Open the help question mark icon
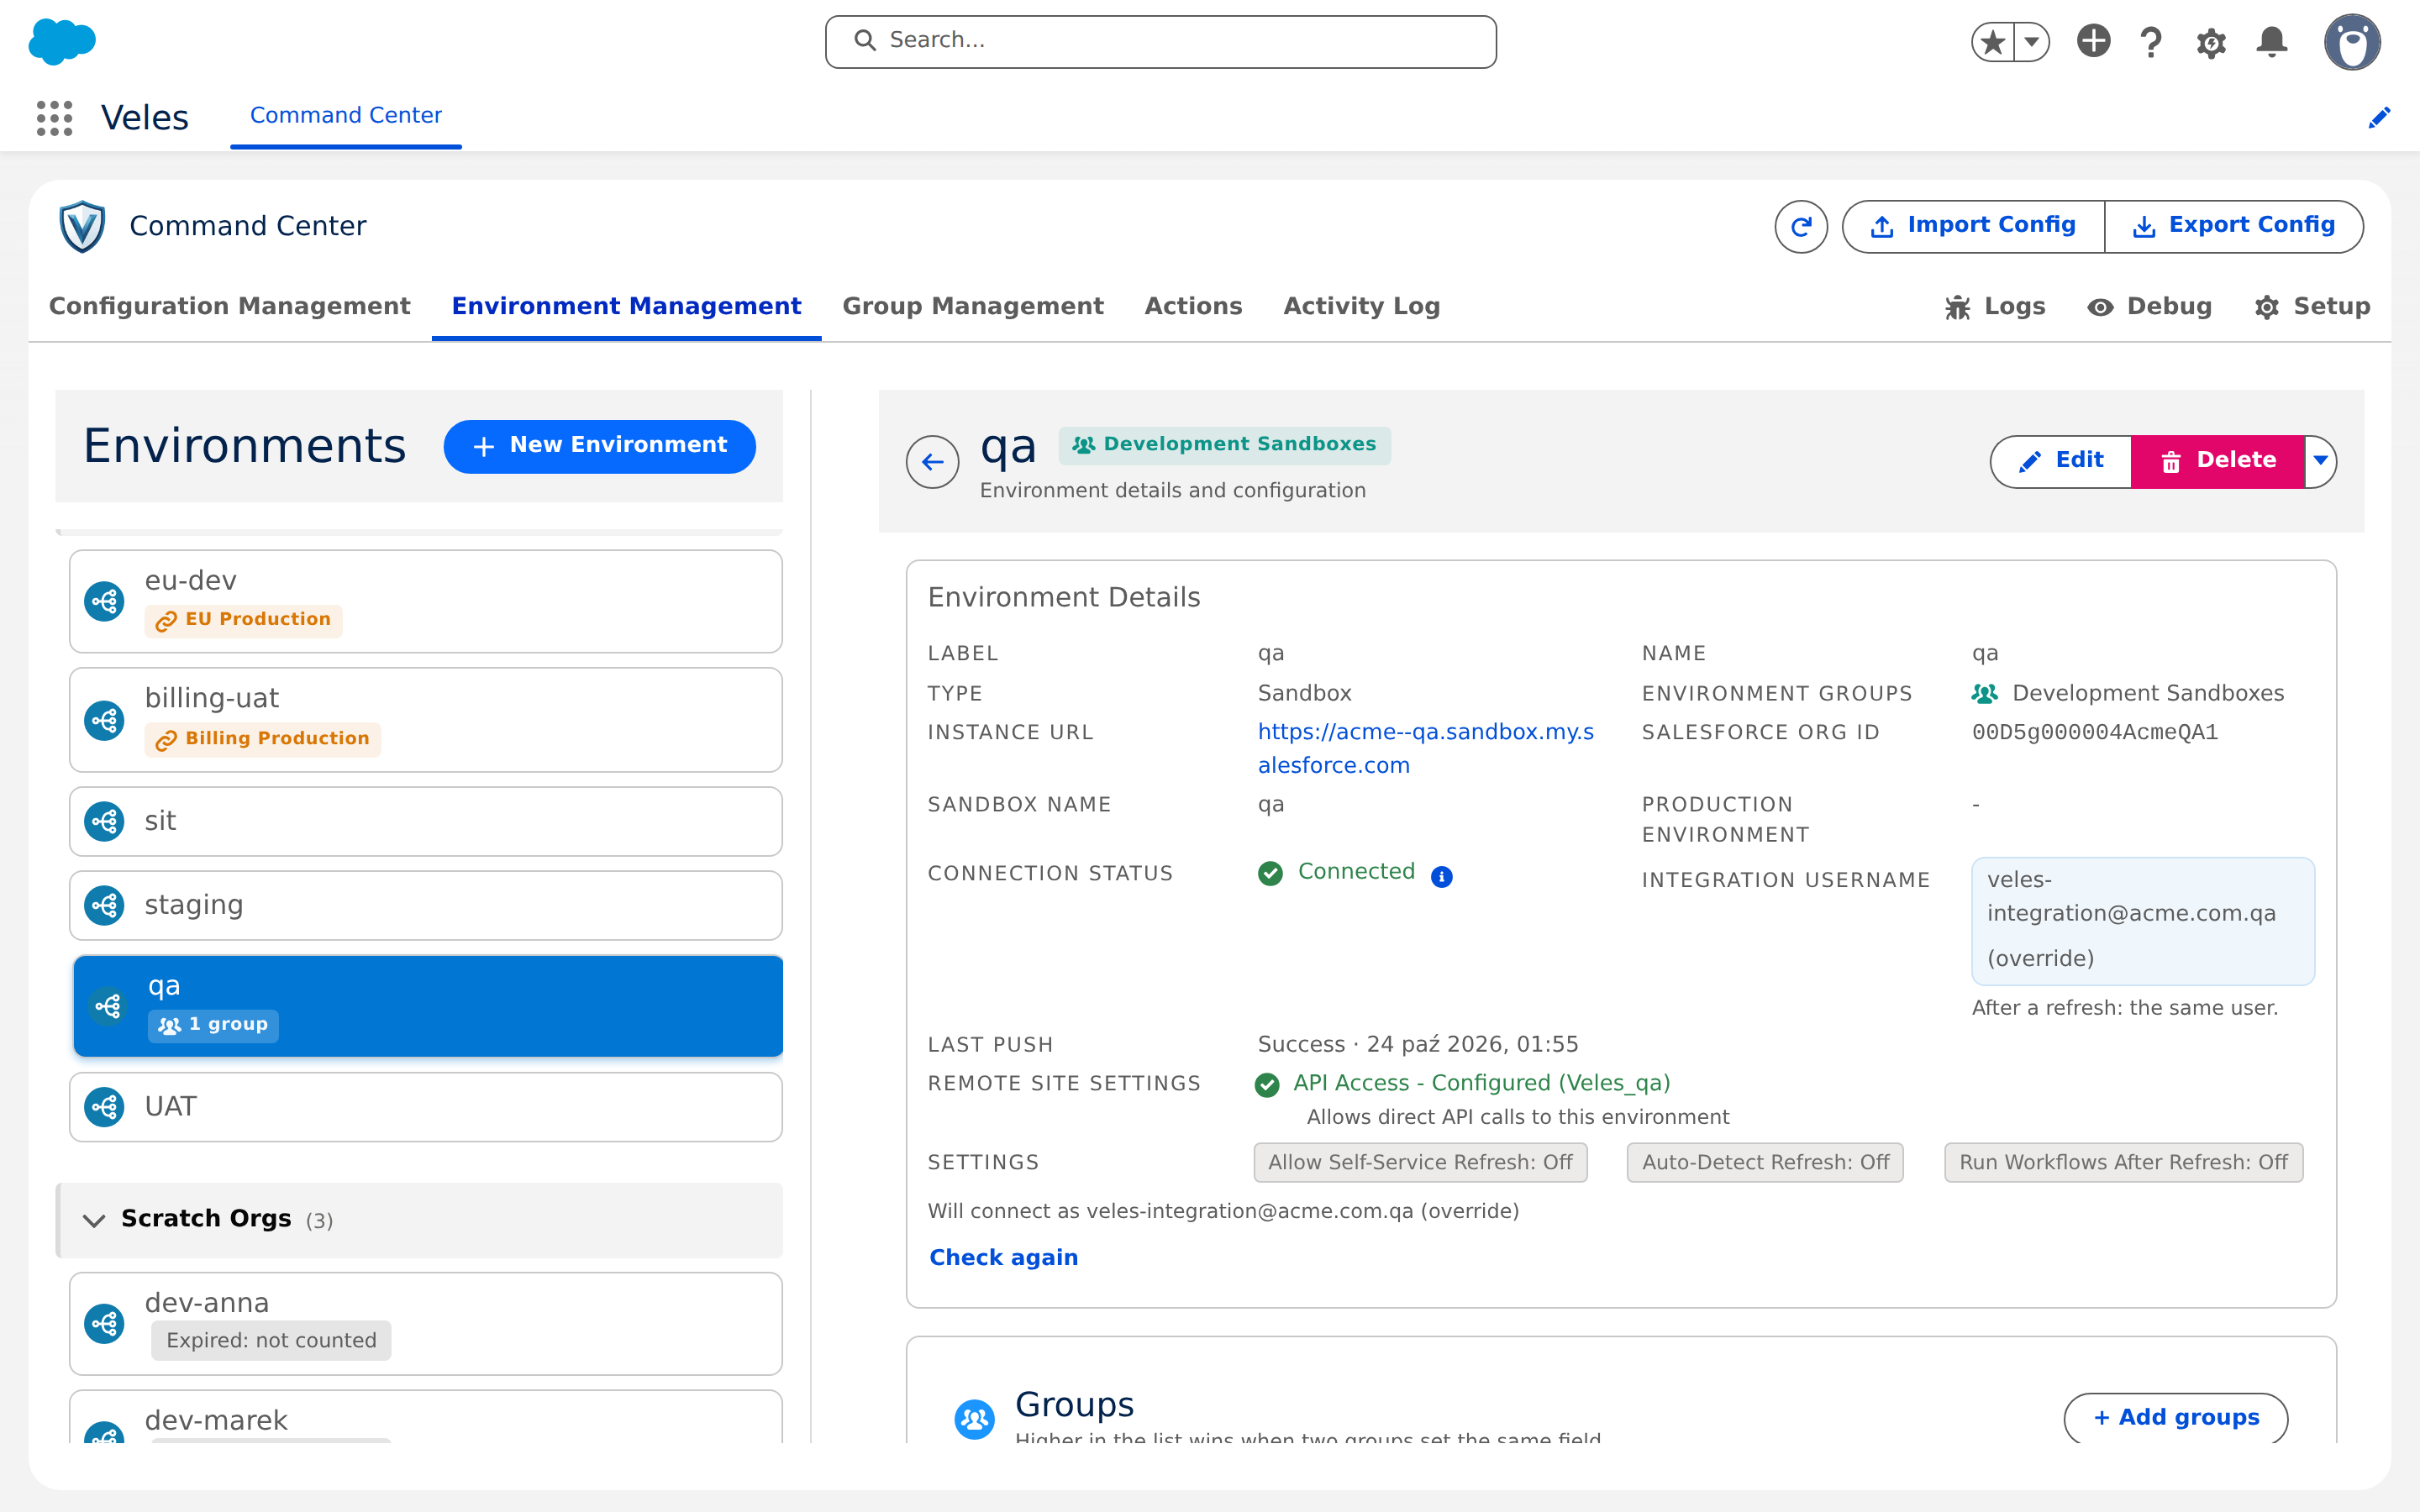The image size is (2420, 1512). 2151,42
